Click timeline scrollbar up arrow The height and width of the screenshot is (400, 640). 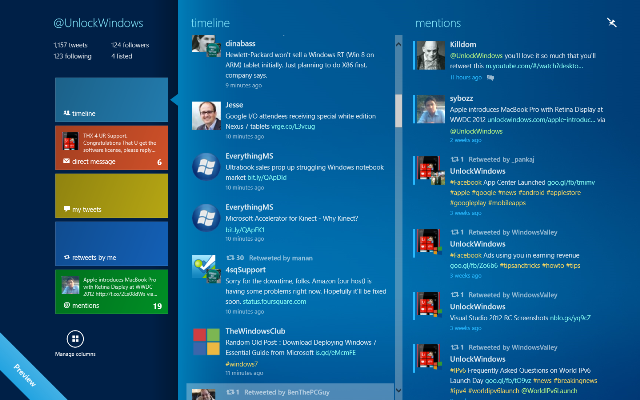coord(398,44)
